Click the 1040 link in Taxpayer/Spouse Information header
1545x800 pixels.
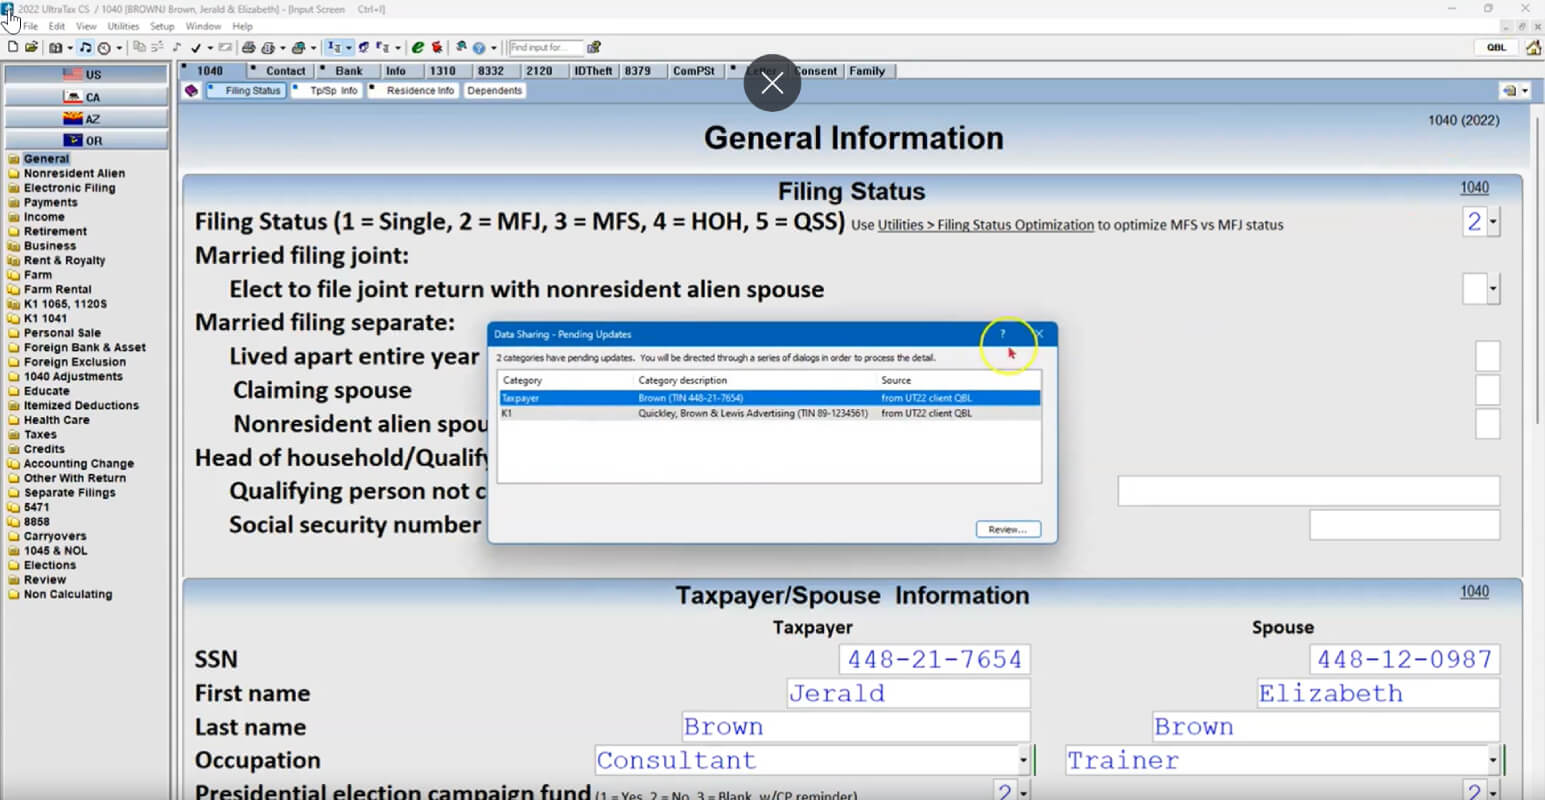pyautogui.click(x=1474, y=591)
